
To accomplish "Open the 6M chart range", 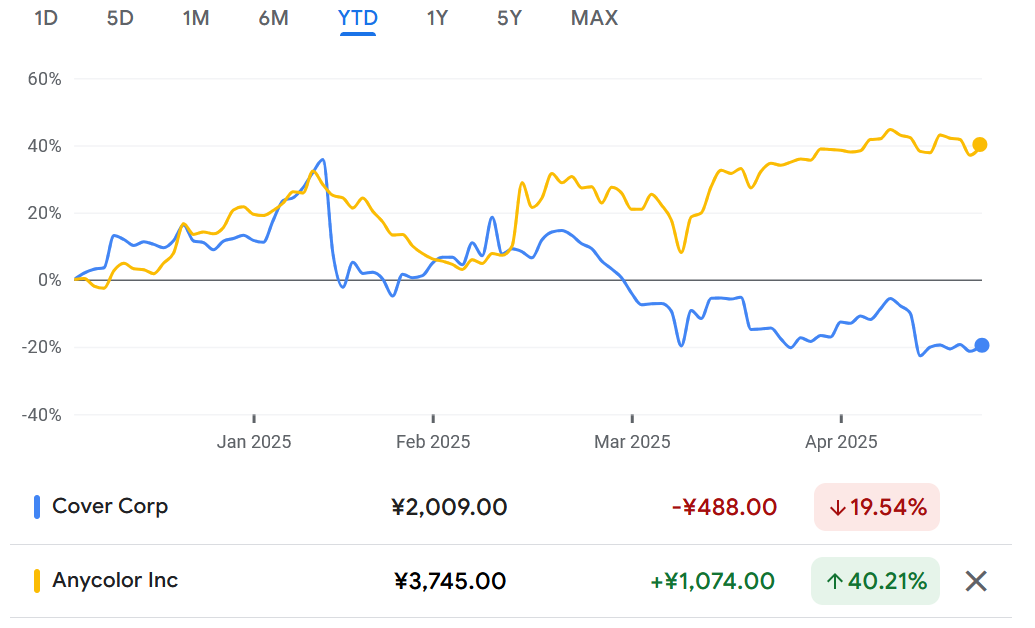I will (273, 18).
